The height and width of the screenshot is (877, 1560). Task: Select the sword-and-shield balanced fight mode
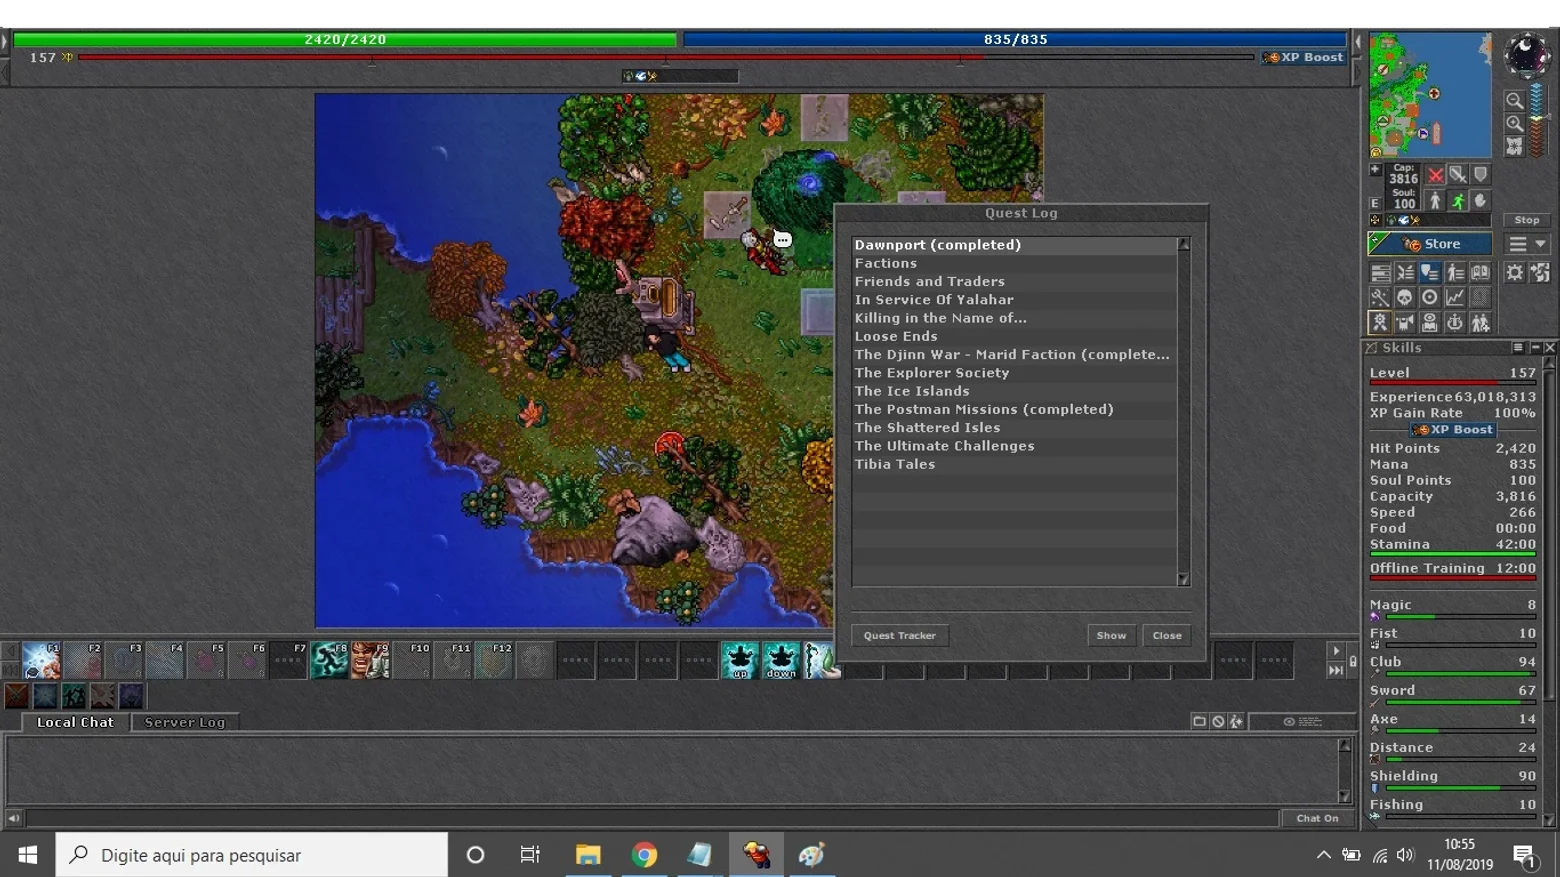[1458, 175]
